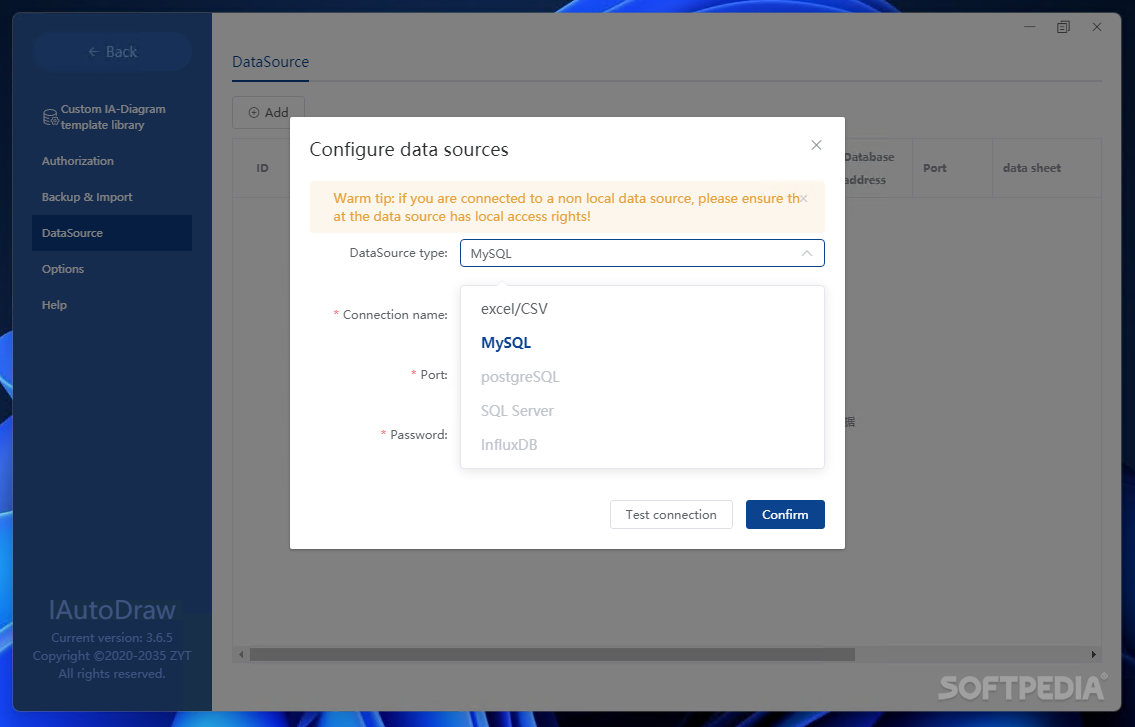Screen dimensions: 1135x727
Task: Click the scrollbar right arrow
Action: tap(1094, 655)
